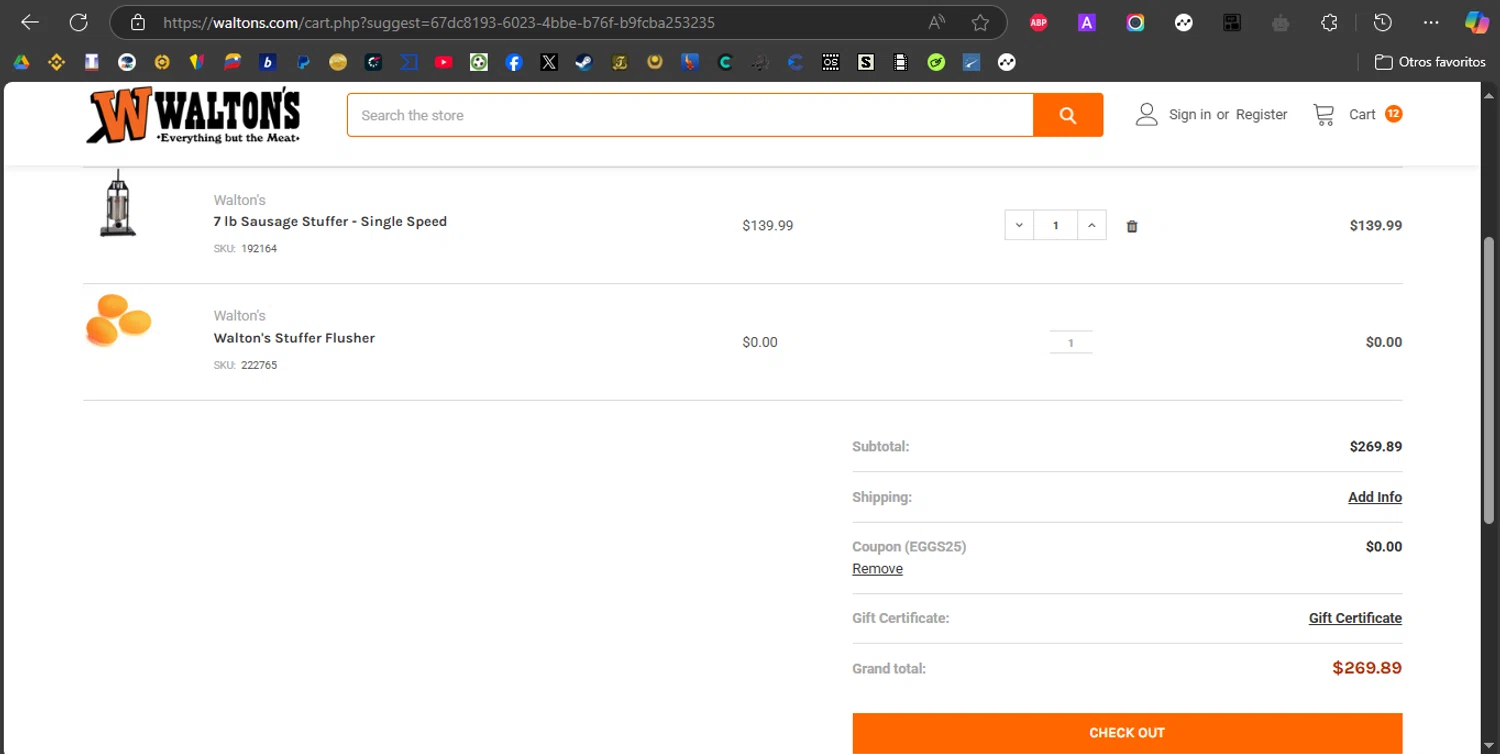Open the shopping cart icon in header
This screenshot has height=754, width=1500.
(1324, 115)
